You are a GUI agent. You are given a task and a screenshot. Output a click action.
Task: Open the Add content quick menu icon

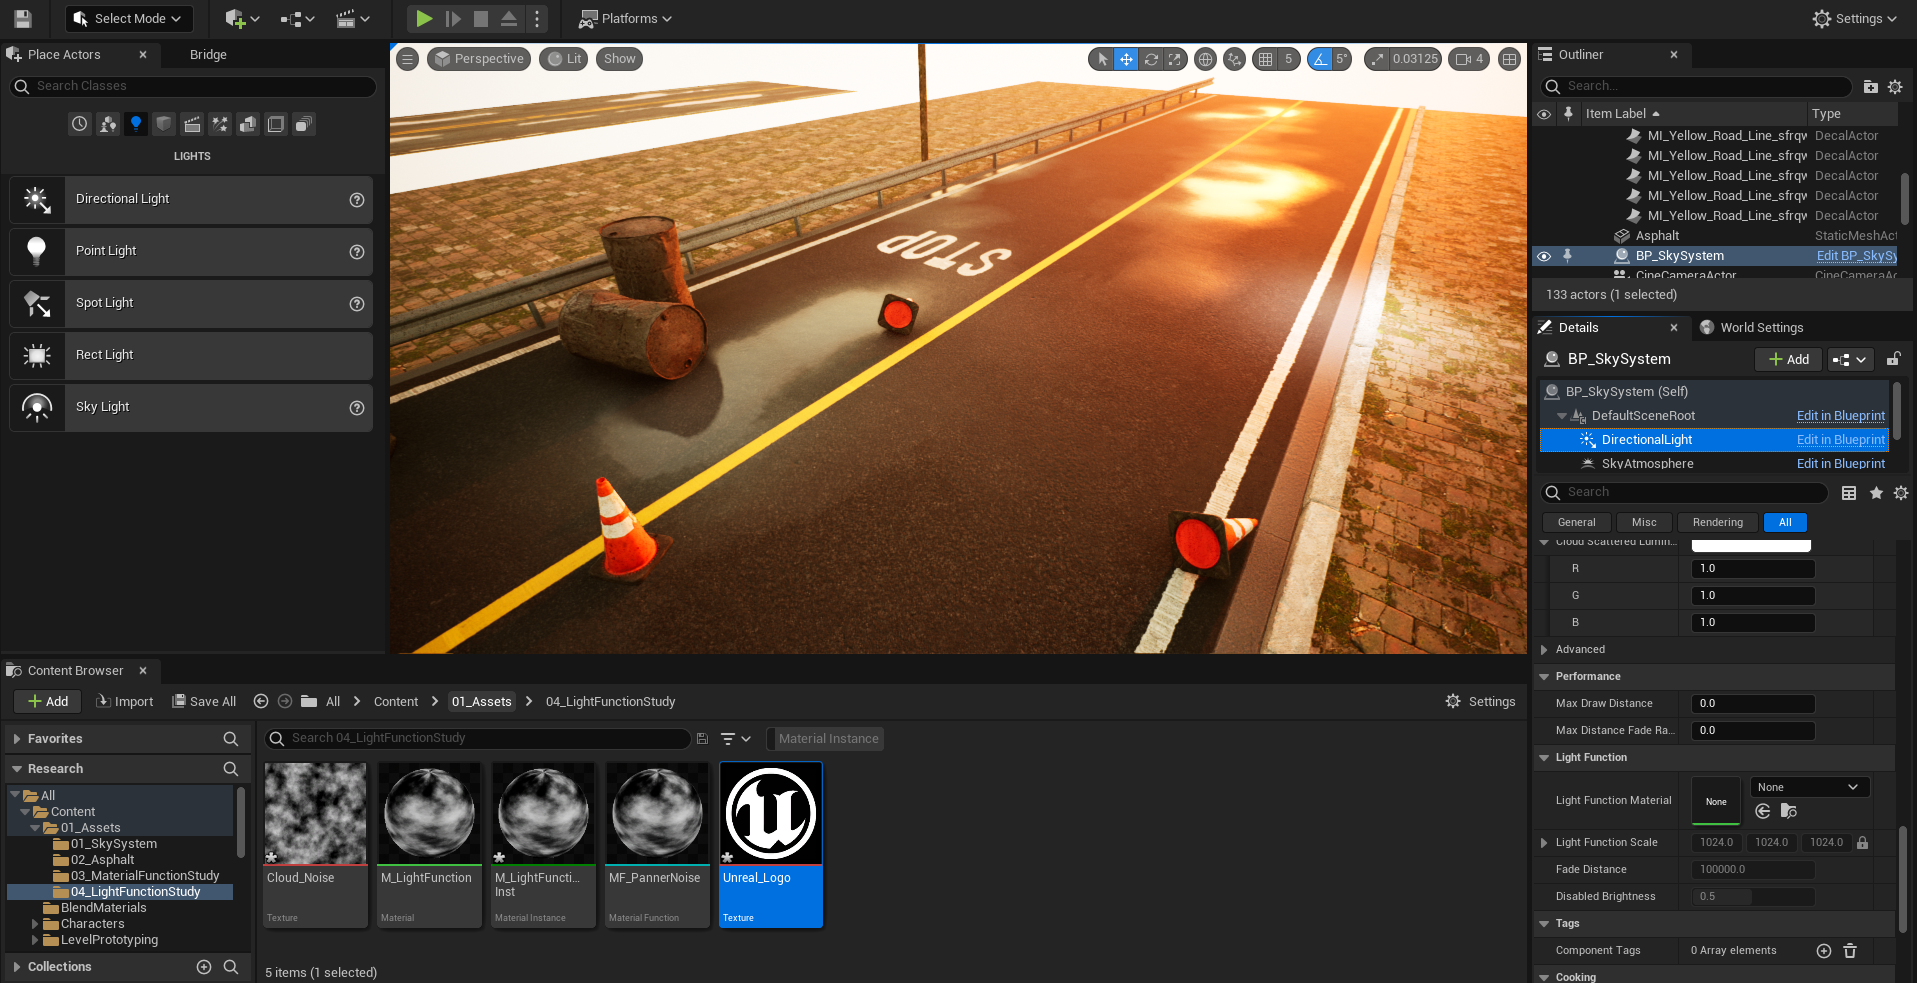241,18
